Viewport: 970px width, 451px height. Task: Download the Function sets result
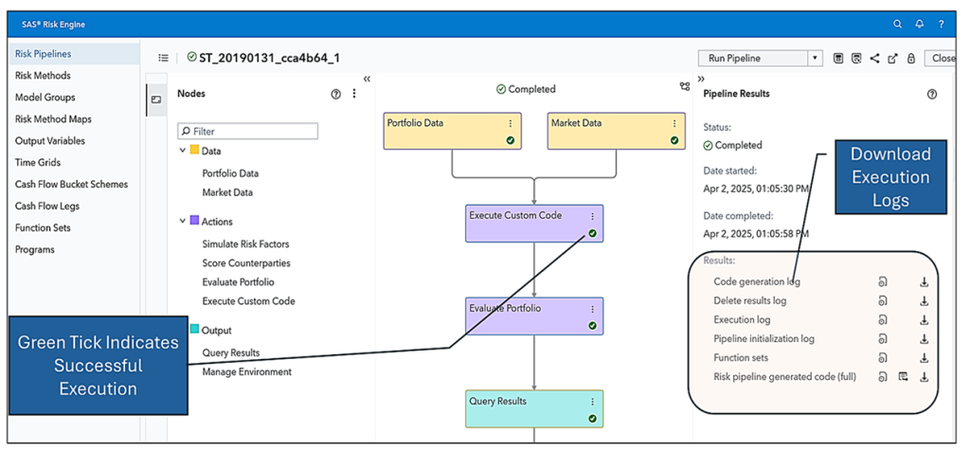pyautogui.click(x=924, y=358)
